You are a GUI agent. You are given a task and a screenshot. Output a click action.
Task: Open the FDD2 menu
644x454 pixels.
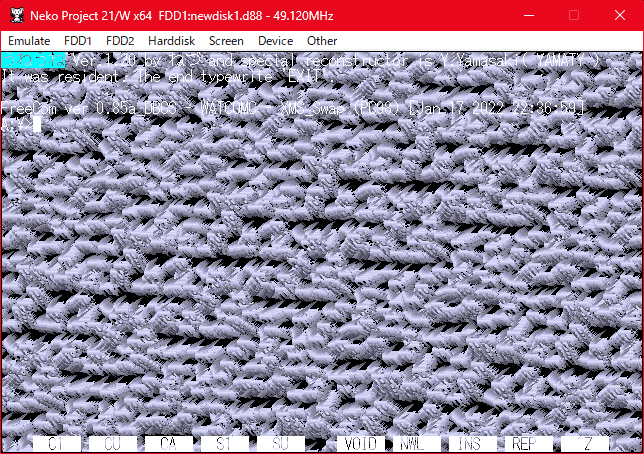pyautogui.click(x=120, y=41)
